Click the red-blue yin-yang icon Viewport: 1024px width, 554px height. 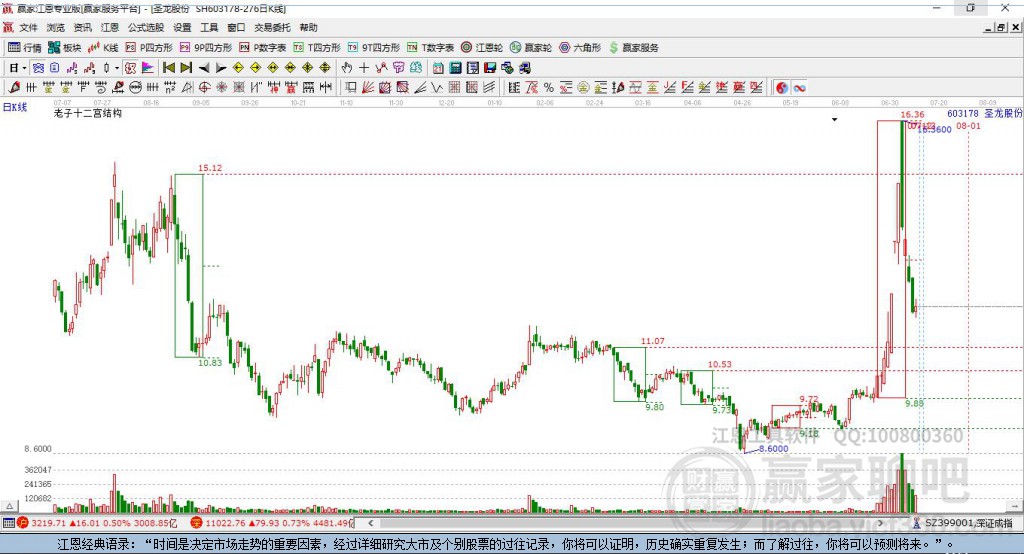[x=781, y=88]
